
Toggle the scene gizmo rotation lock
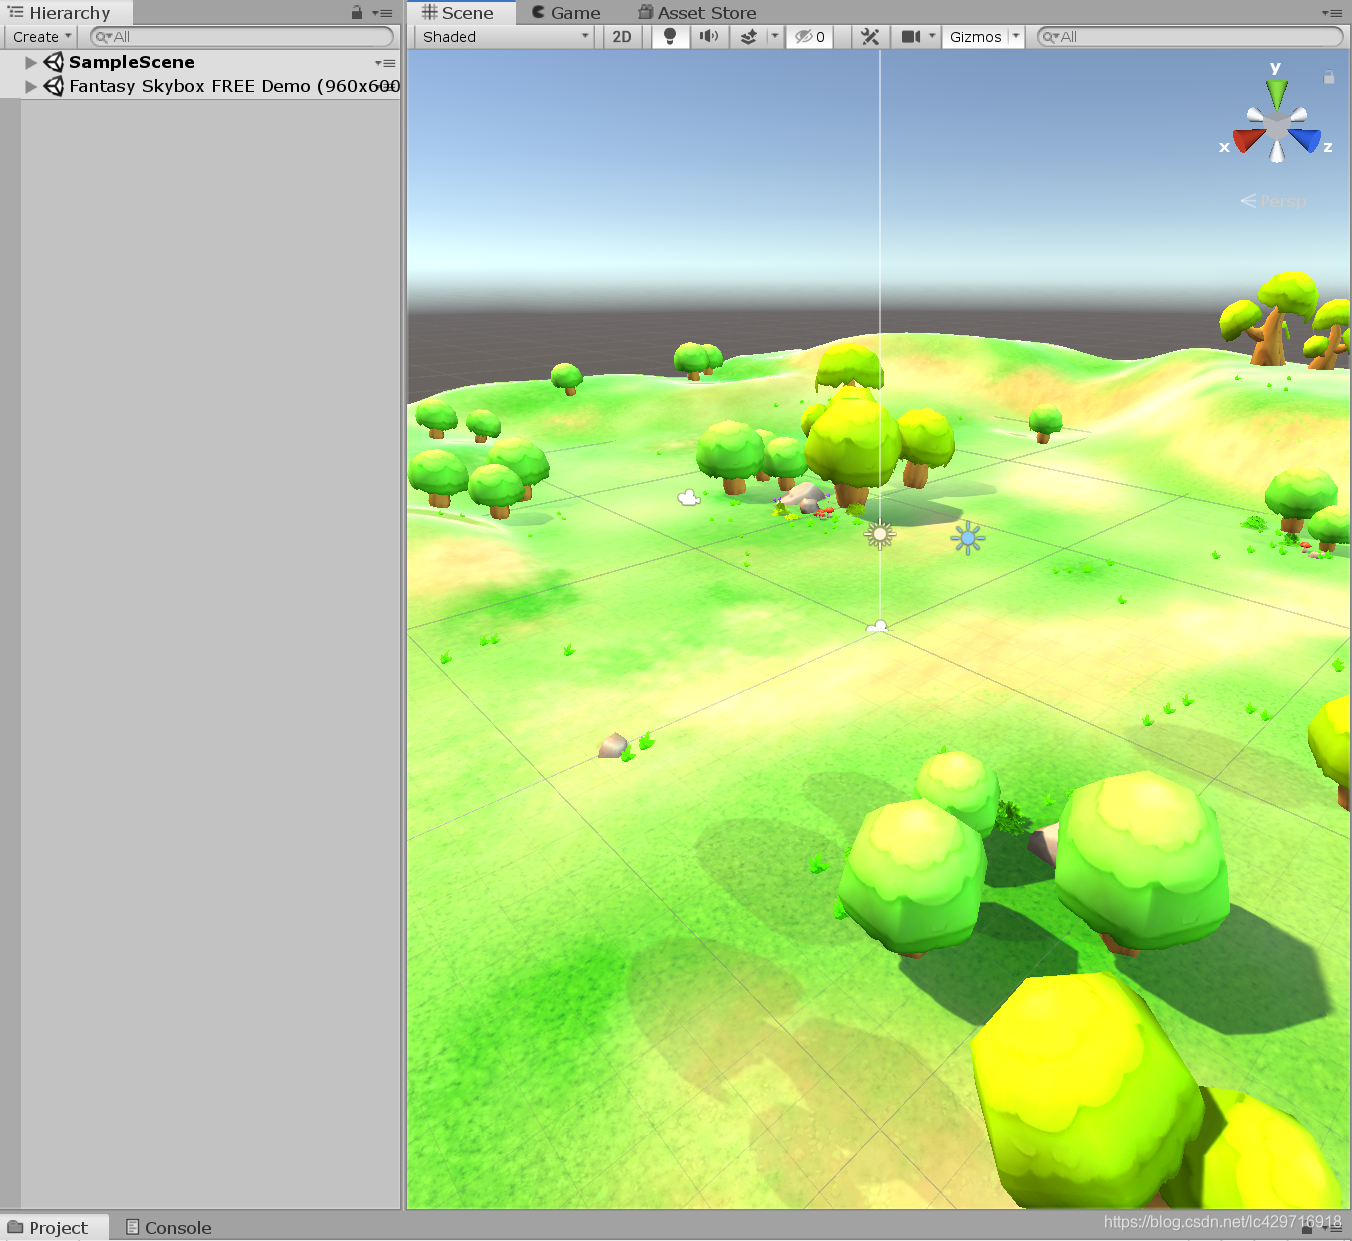[1329, 77]
